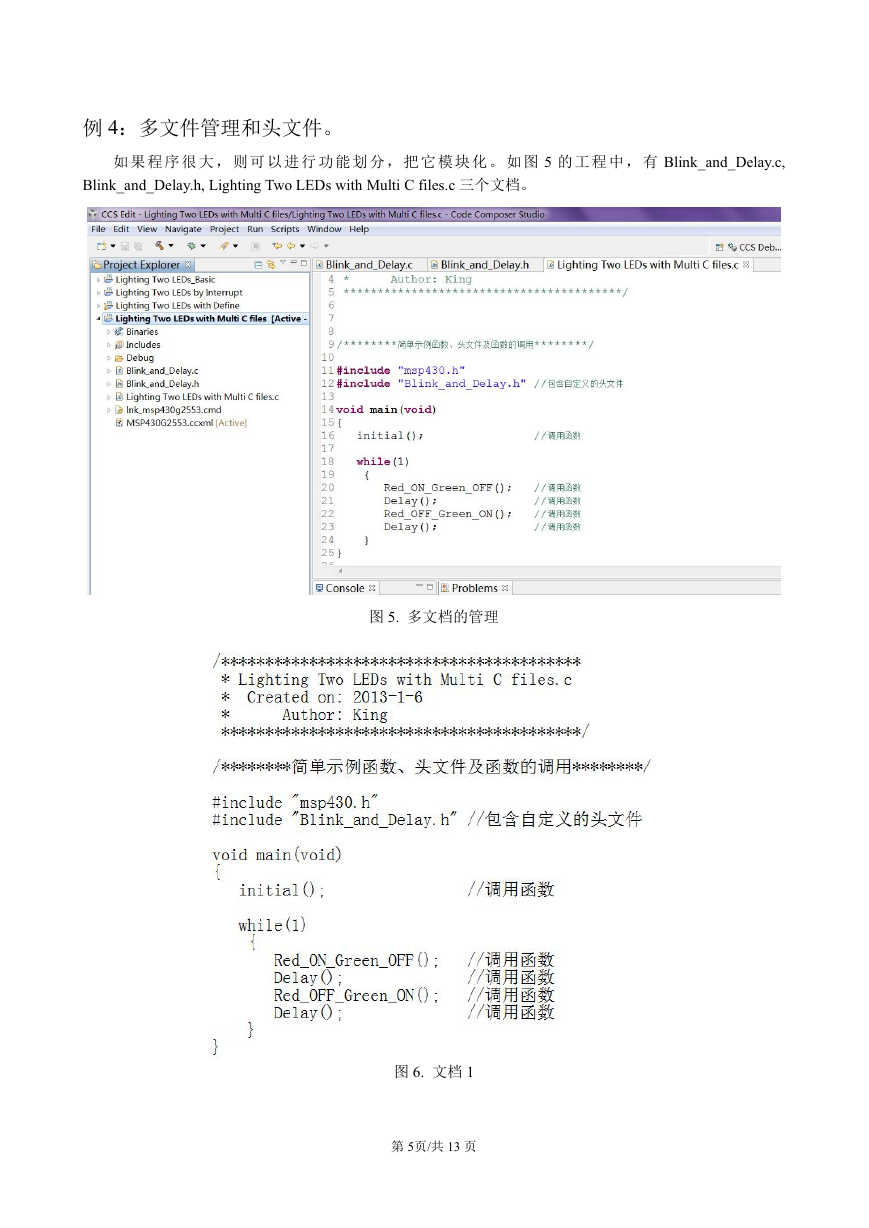Click Link with Editor icon
The width and height of the screenshot is (869, 1228).
270,265
